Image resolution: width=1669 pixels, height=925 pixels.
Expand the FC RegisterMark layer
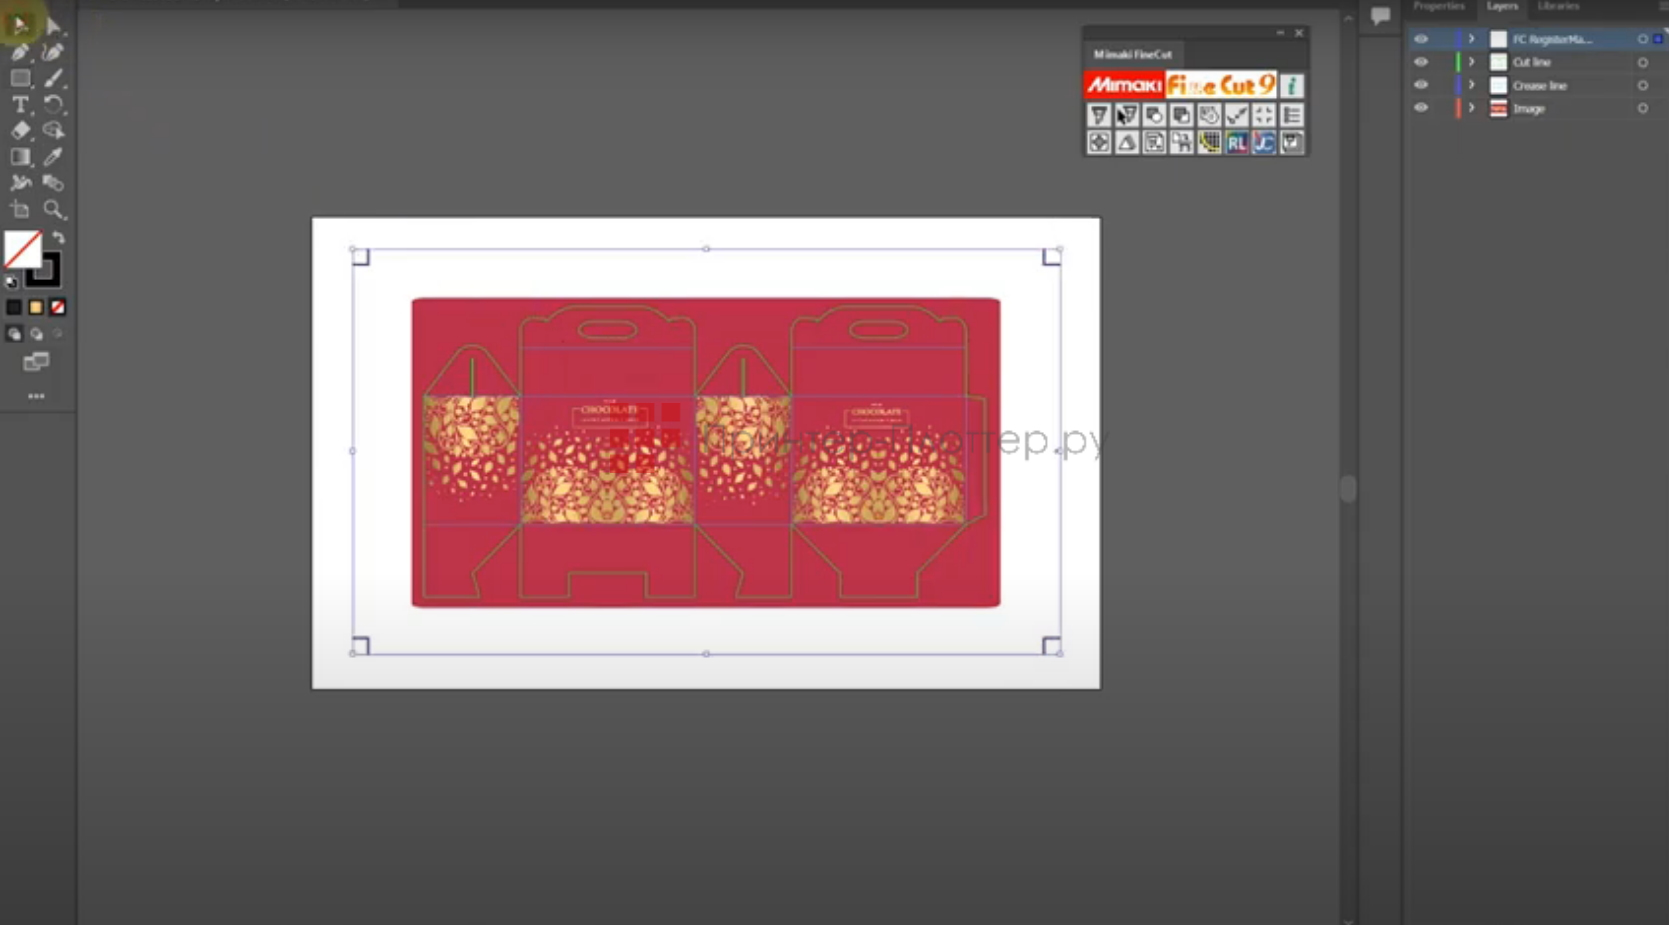tap(1471, 38)
